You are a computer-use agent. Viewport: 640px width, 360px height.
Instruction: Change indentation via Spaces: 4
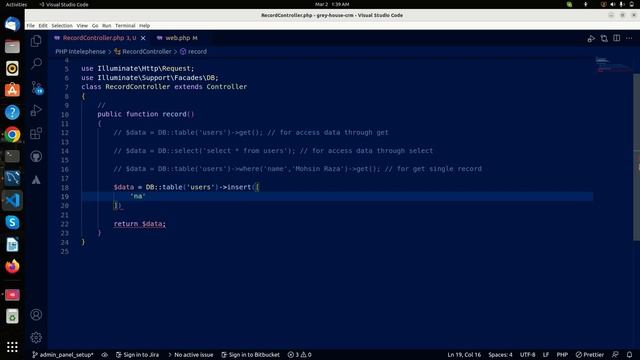point(500,355)
